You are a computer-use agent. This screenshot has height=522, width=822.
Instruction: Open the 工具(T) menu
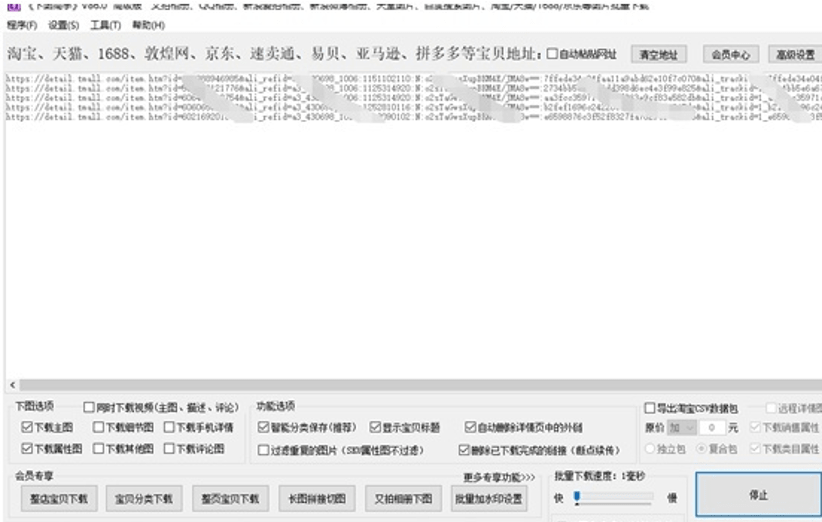[x=105, y=25]
